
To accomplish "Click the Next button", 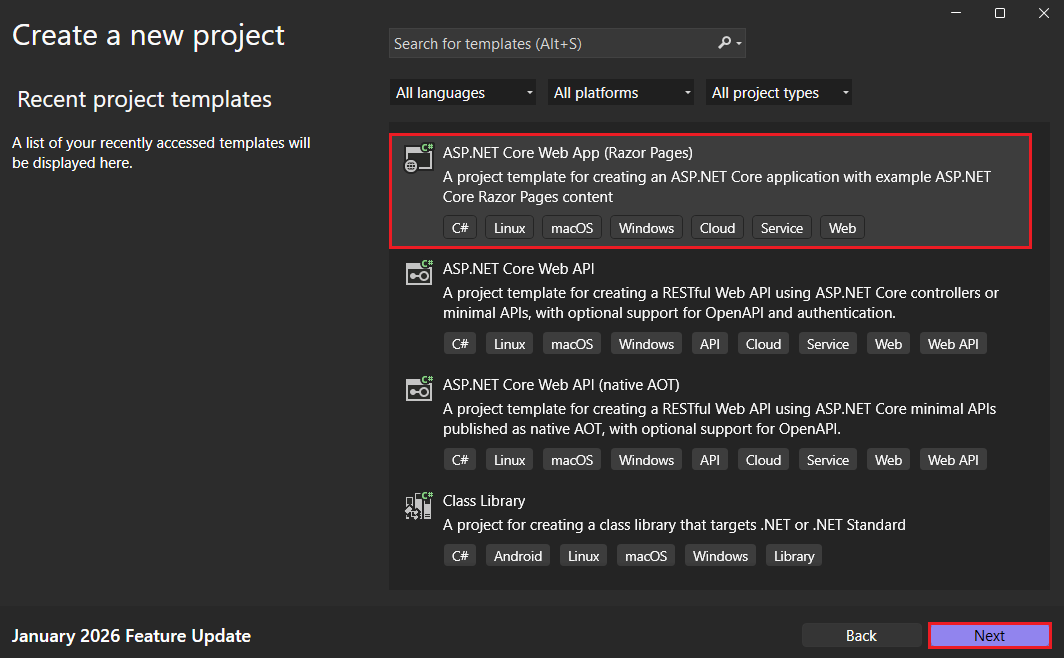I will point(989,635).
